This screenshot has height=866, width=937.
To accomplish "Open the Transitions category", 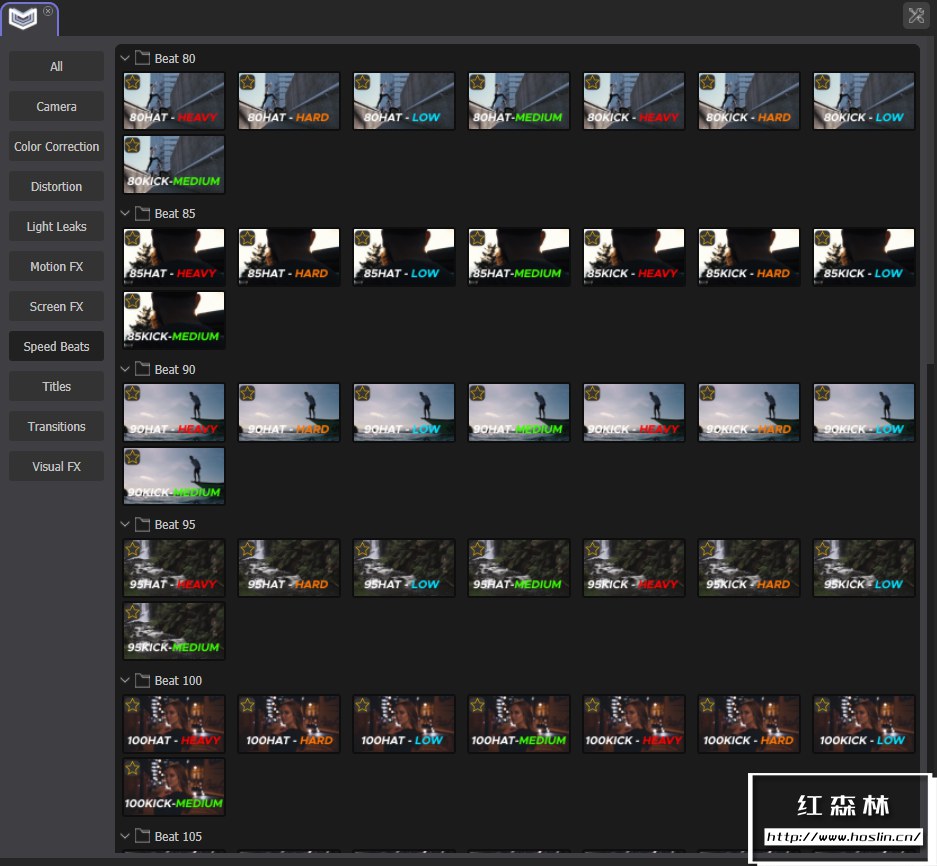I will tap(56, 427).
